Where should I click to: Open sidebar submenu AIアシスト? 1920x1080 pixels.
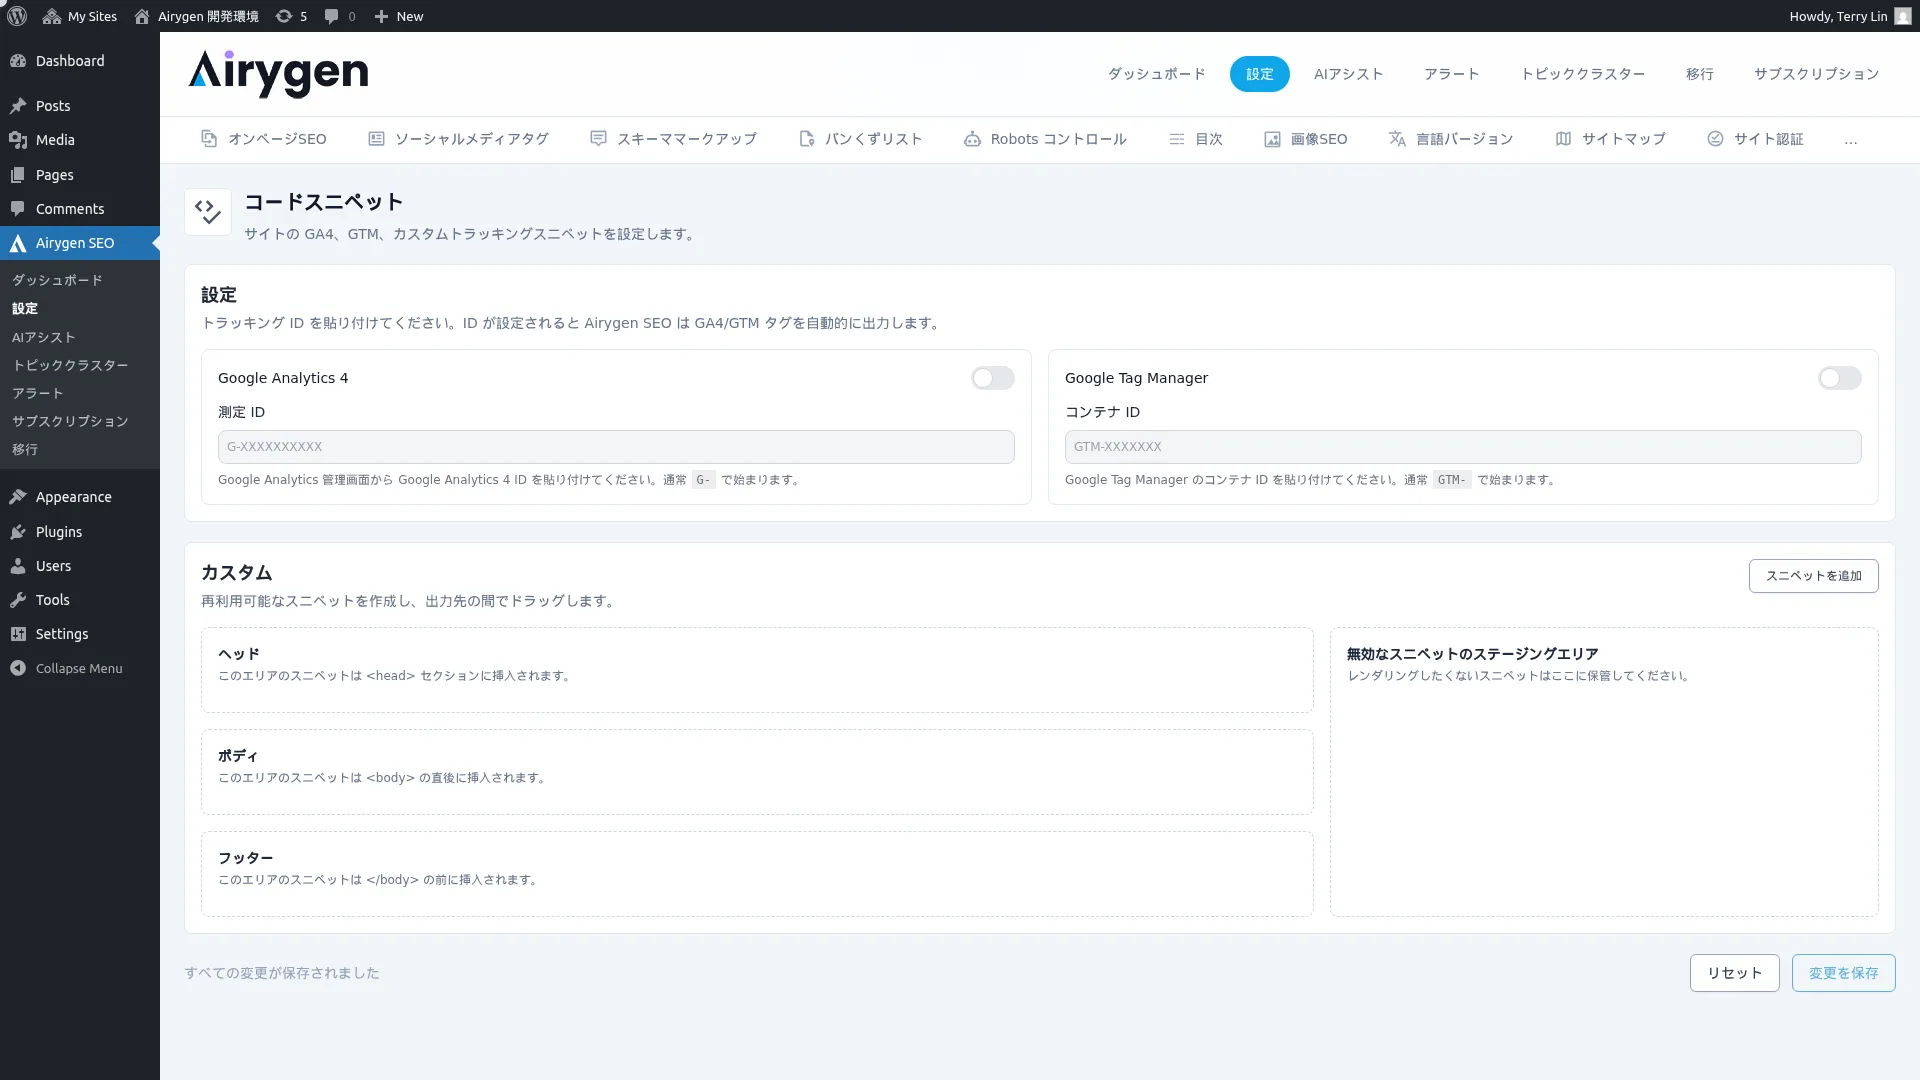(44, 337)
